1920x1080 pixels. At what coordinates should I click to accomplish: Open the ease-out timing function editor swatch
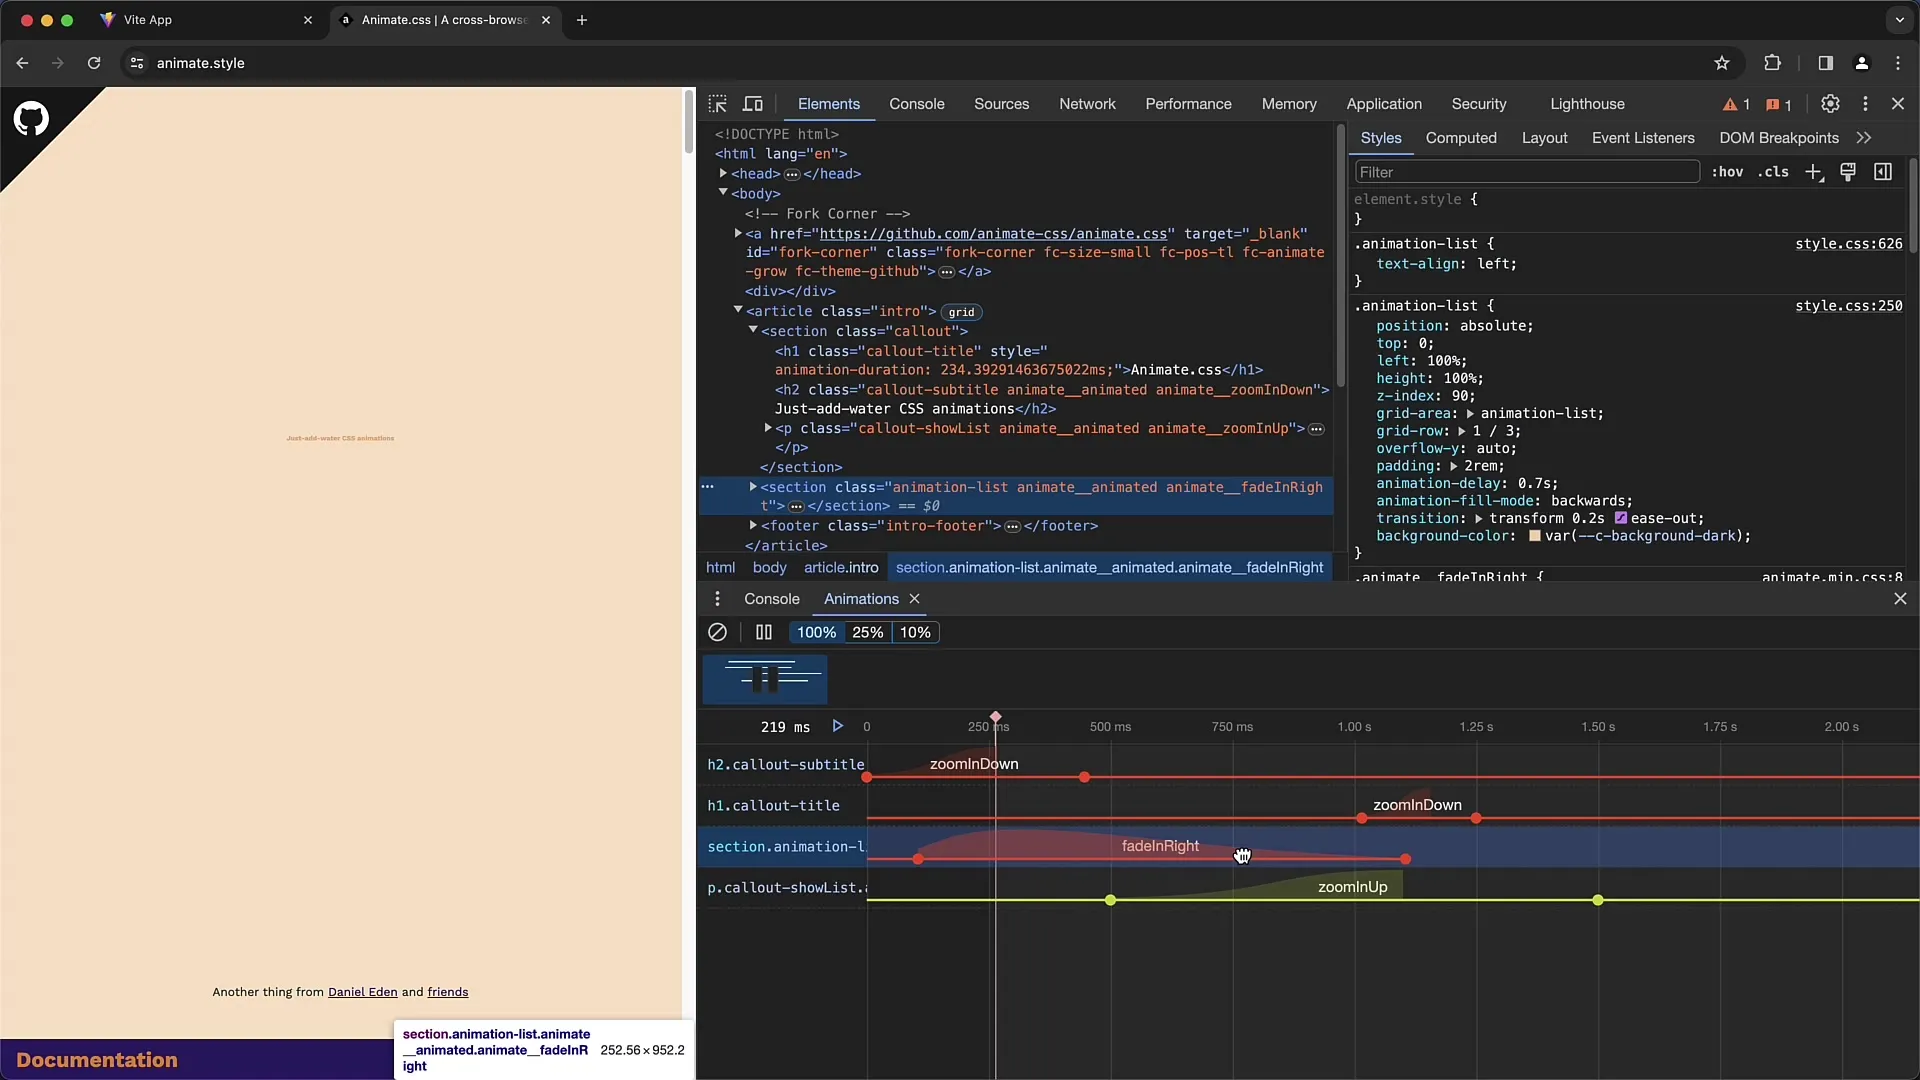click(1621, 518)
